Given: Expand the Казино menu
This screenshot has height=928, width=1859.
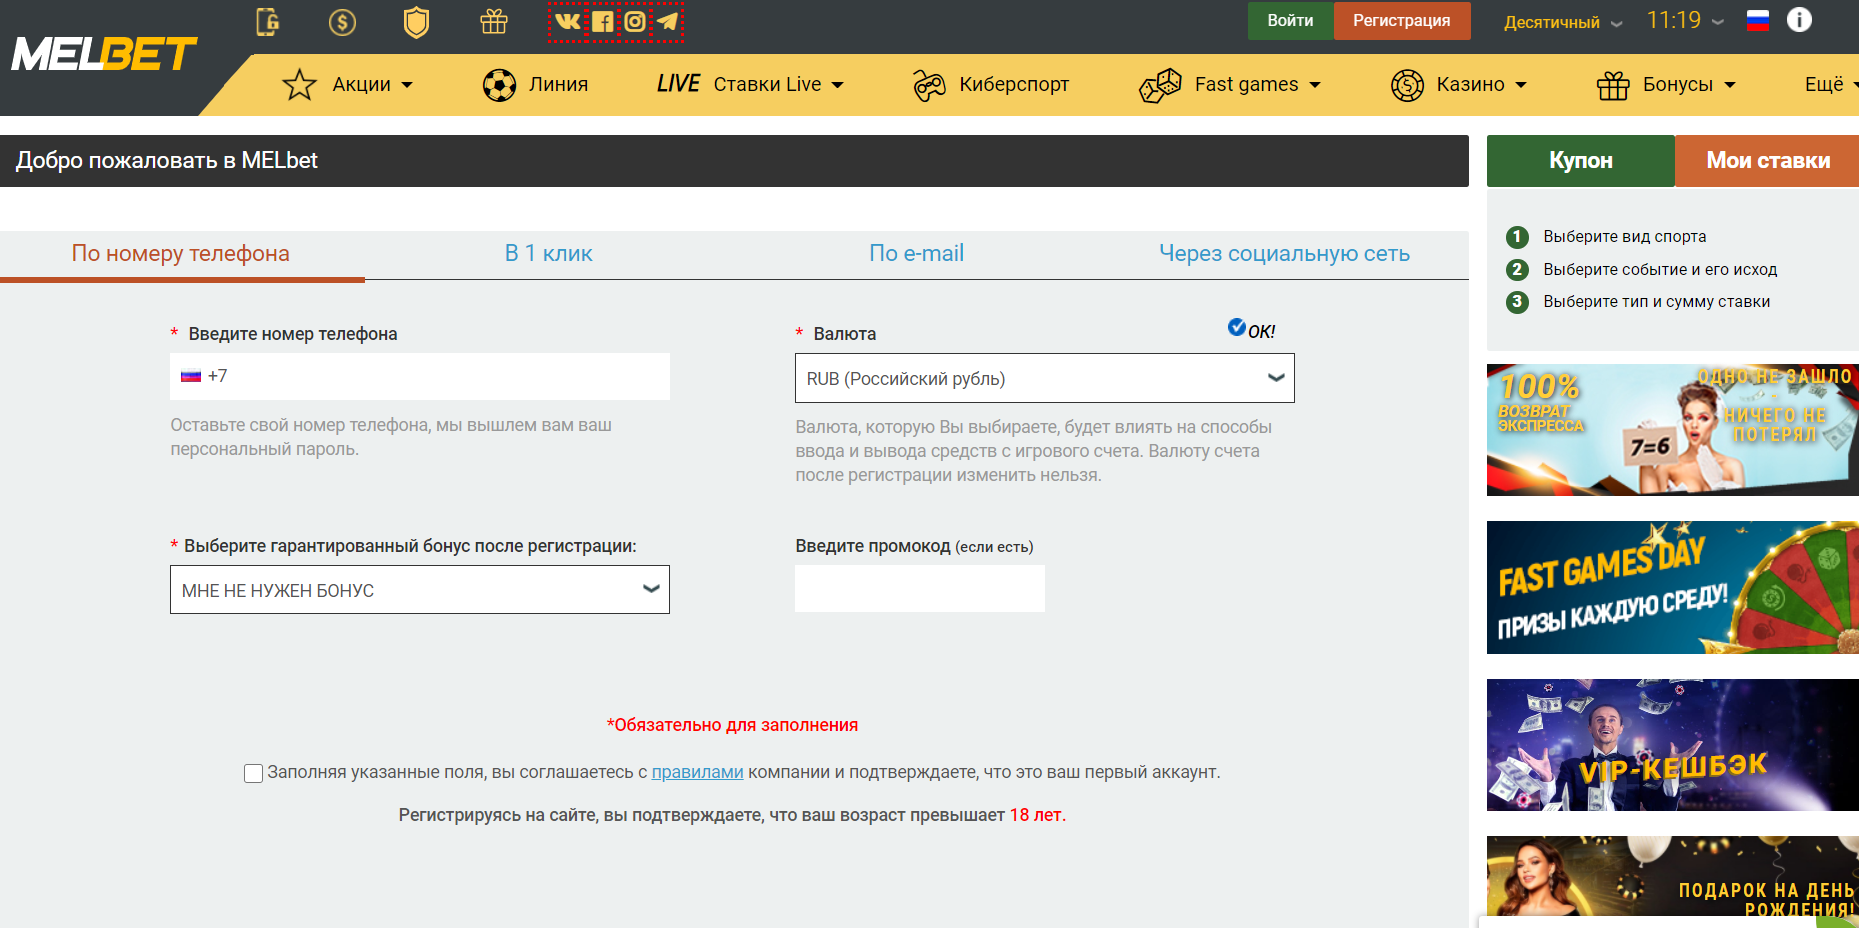Looking at the screenshot, I should click(x=1459, y=85).
